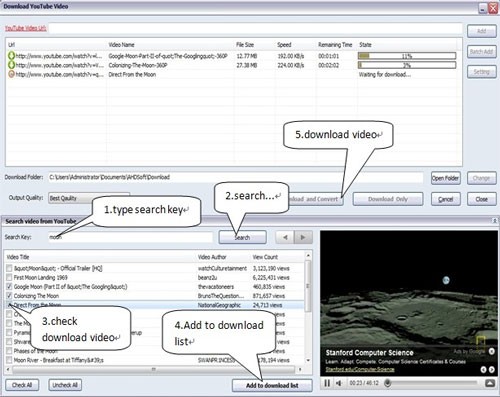Image resolution: width=500 pixels, height=397 pixels.
Task: Click the Check All button
Action: pyautogui.click(x=22, y=385)
